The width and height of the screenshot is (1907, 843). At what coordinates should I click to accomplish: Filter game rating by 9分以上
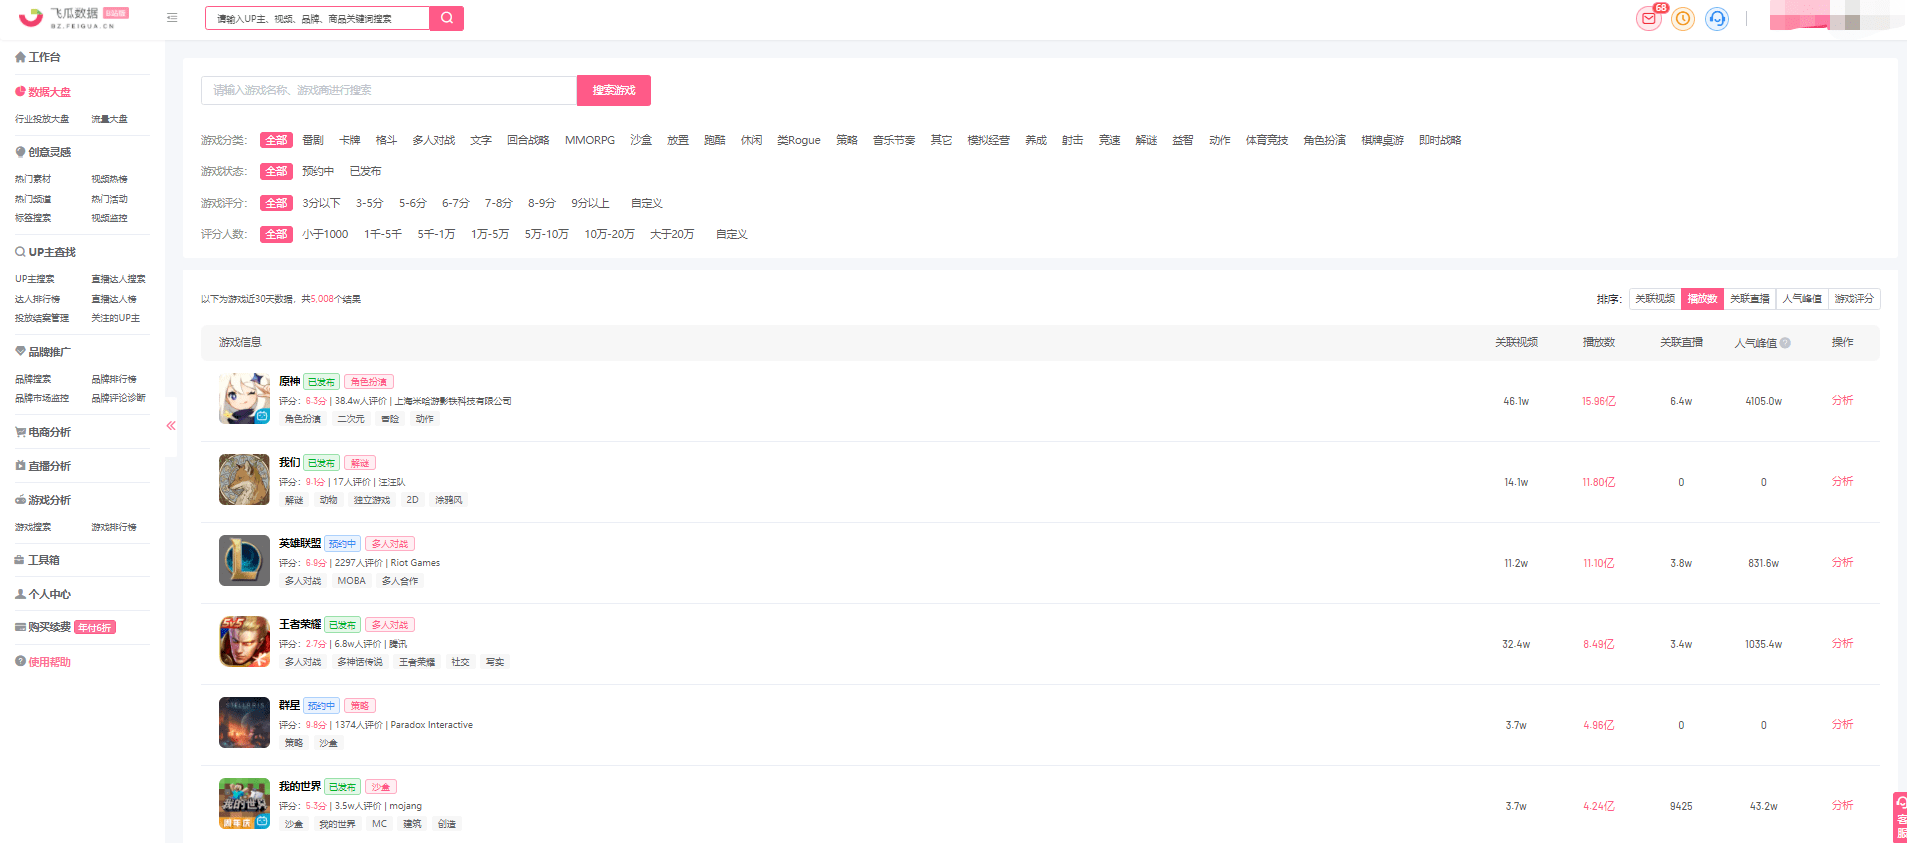[590, 203]
